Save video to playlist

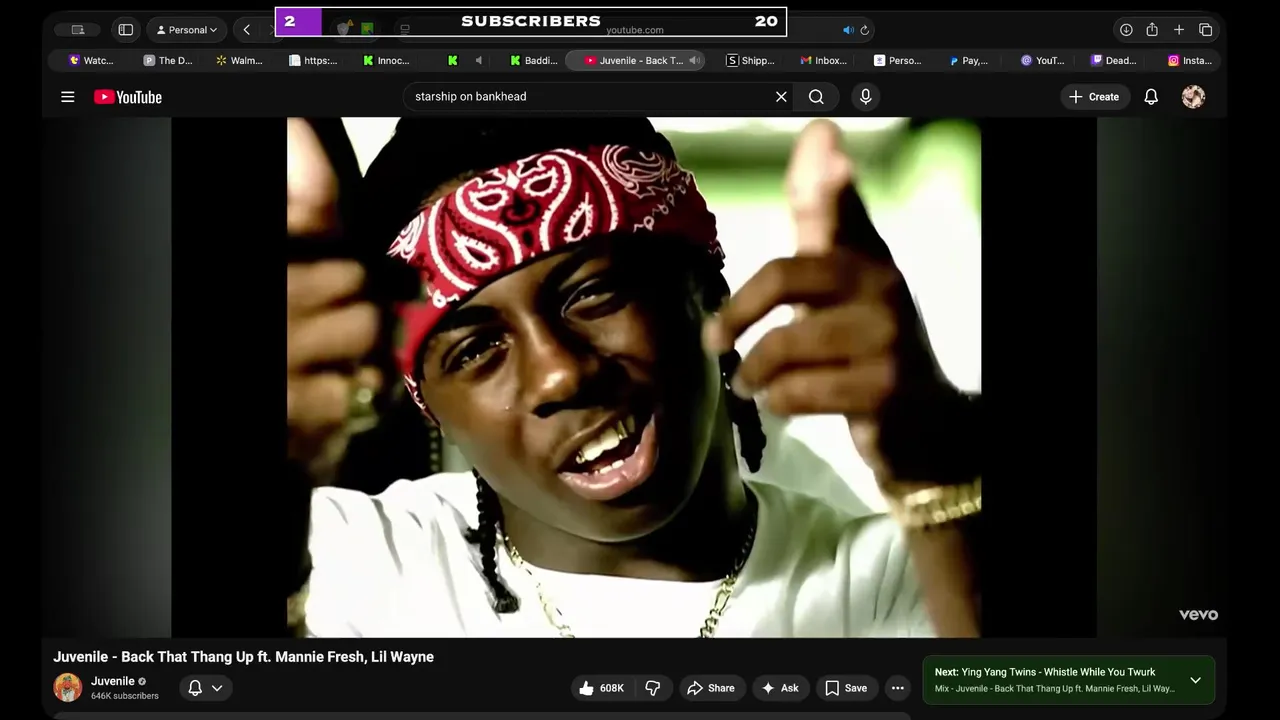coord(846,688)
